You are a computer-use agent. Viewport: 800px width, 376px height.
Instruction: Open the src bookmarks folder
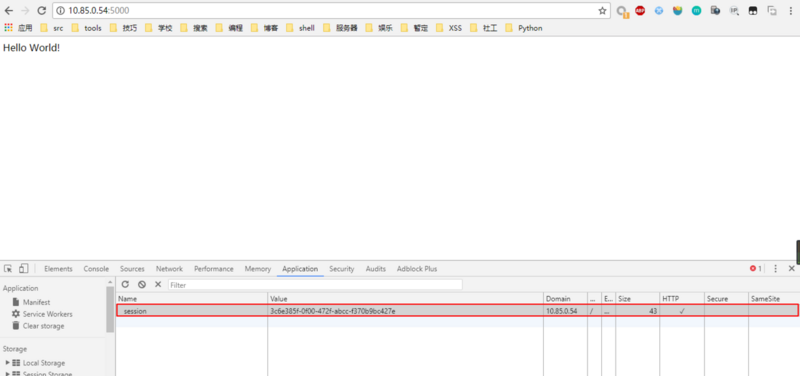[52, 28]
